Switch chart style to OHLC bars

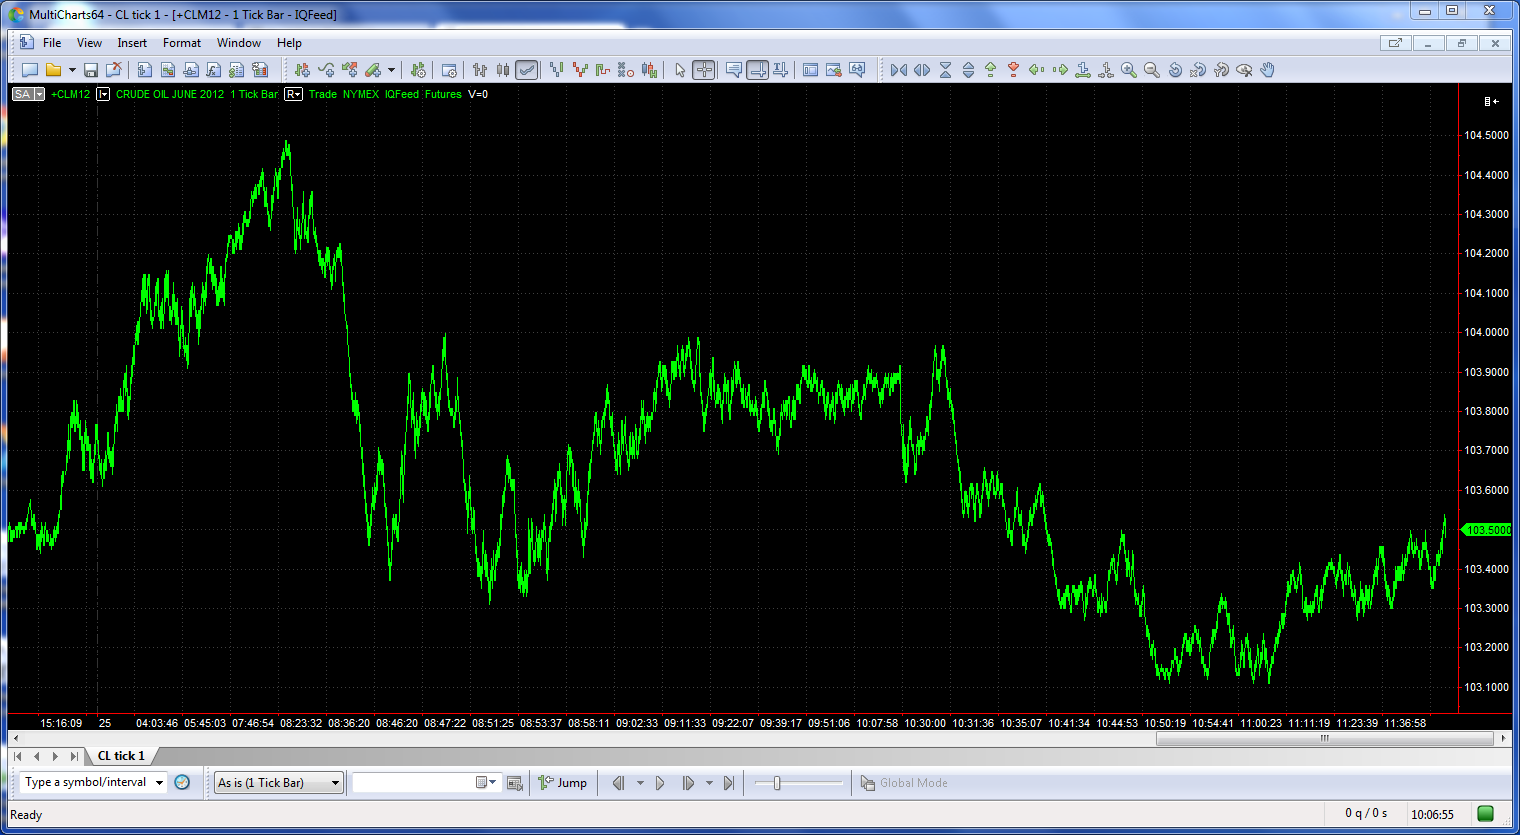click(480, 70)
